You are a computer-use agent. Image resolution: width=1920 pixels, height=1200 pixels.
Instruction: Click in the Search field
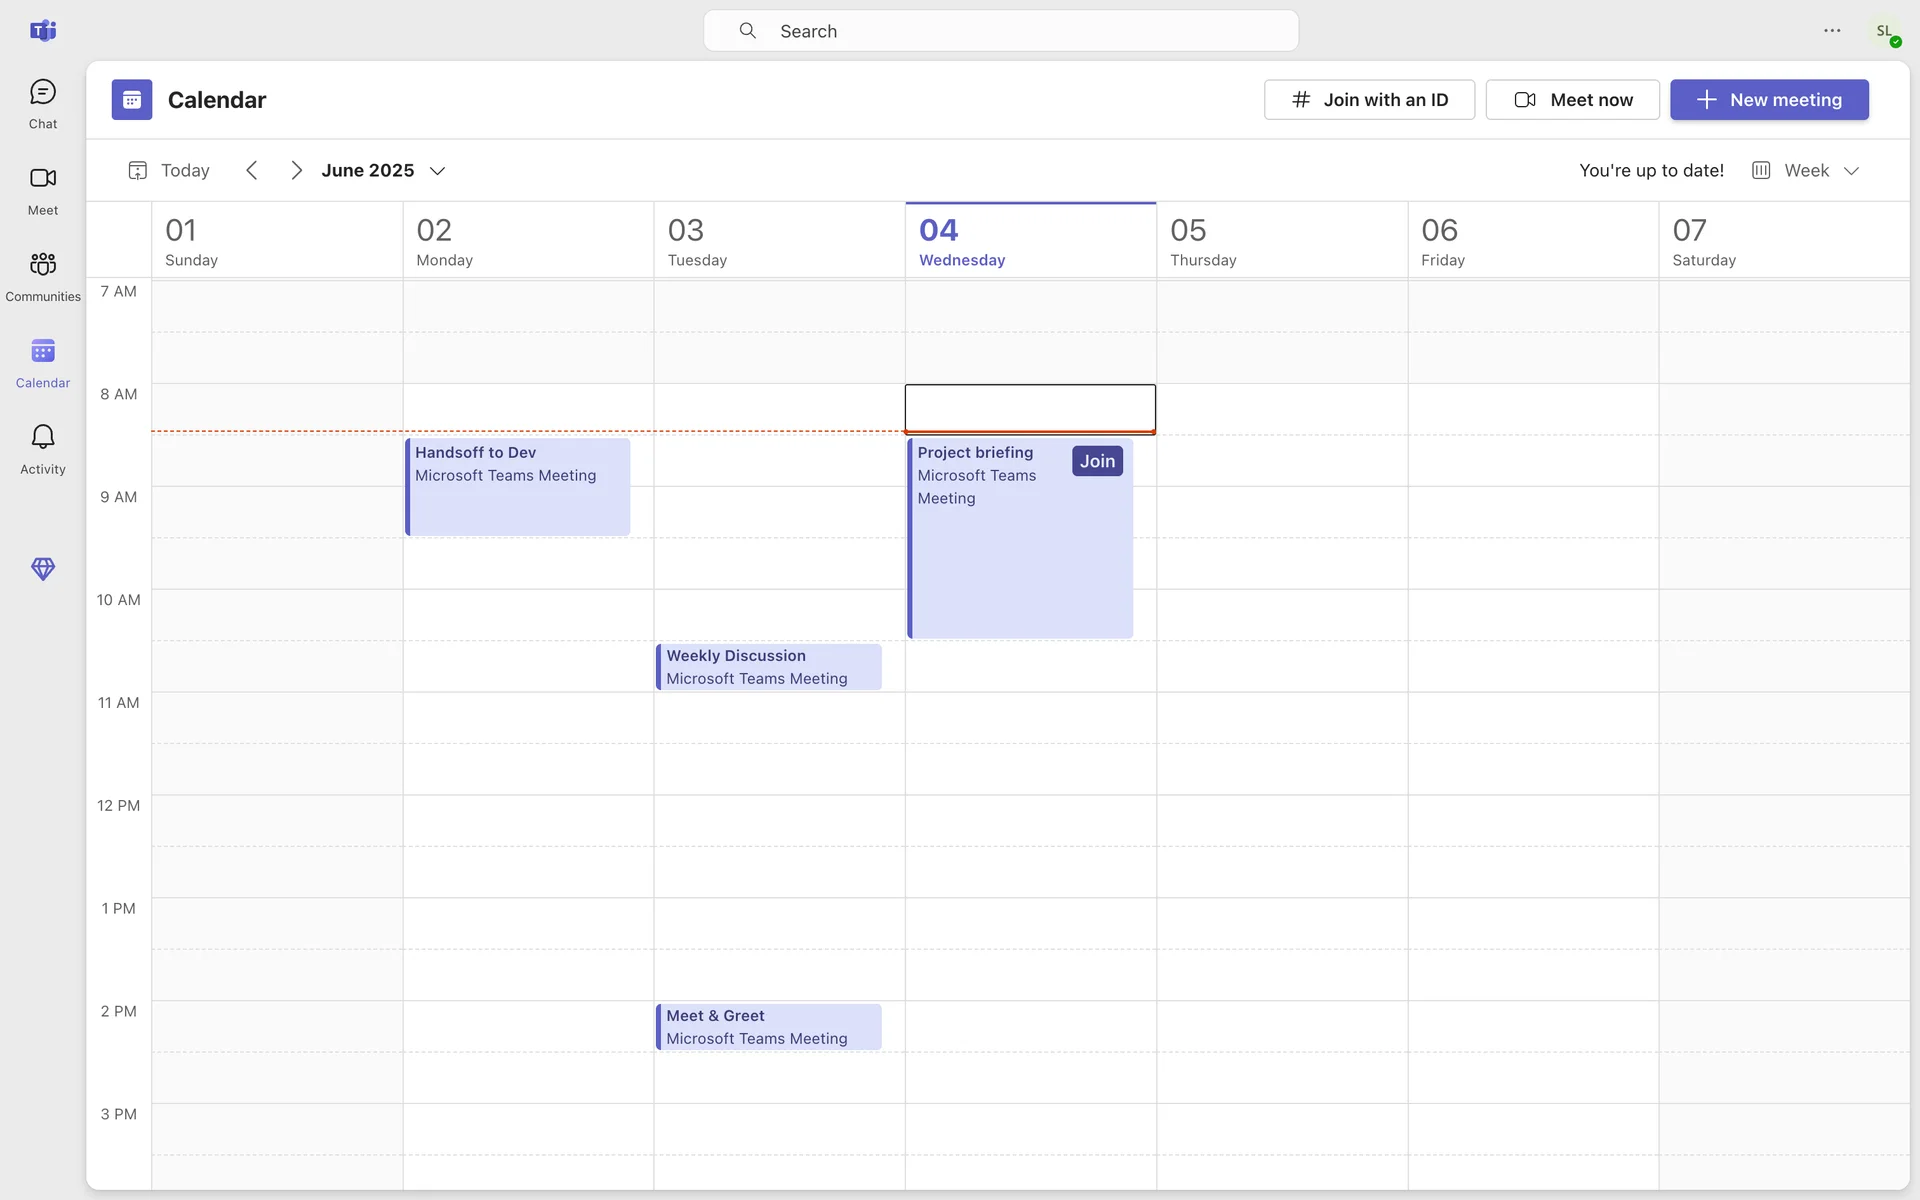pyautogui.click(x=1000, y=31)
